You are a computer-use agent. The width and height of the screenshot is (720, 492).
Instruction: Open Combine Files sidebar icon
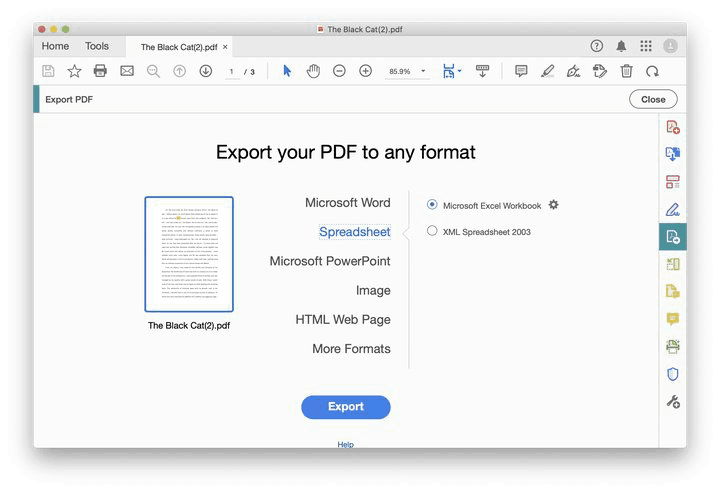pos(673,291)
